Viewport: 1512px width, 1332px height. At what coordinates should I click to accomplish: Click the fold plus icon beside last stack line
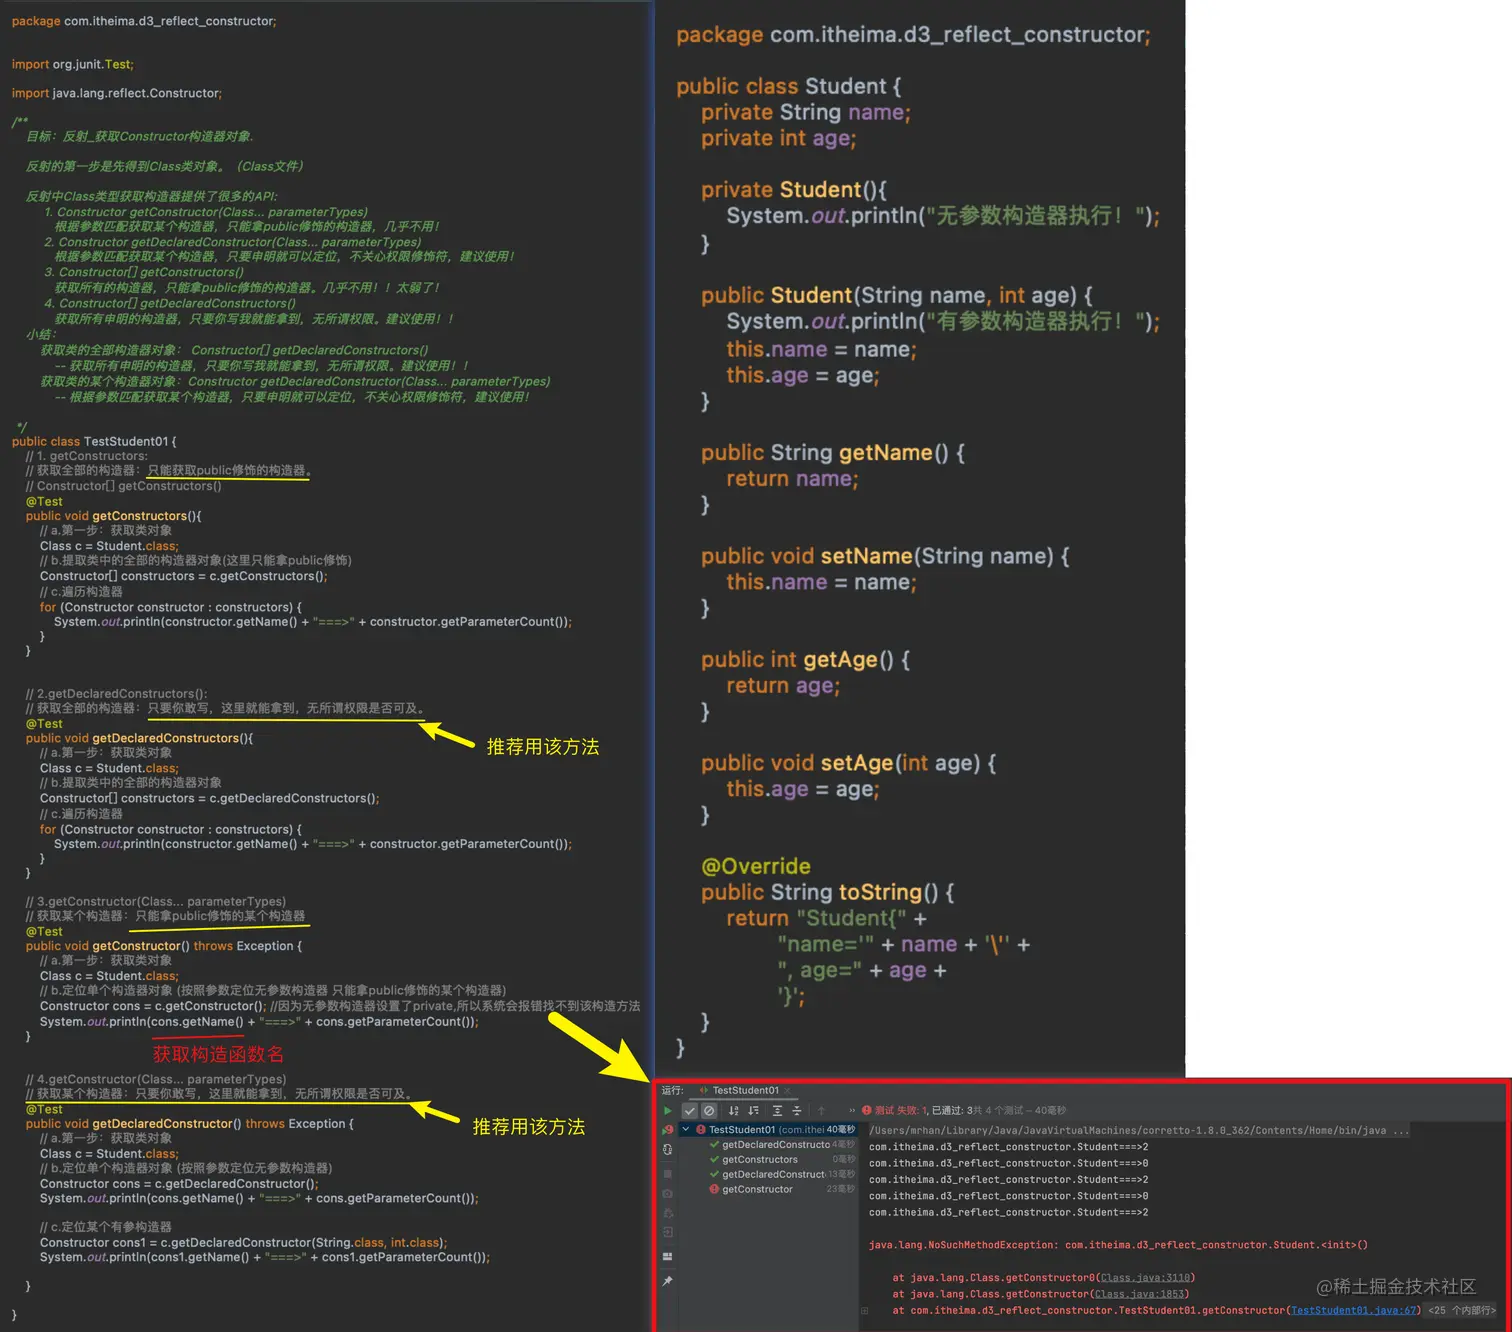pyautogui.click(x=865, y=1311)
